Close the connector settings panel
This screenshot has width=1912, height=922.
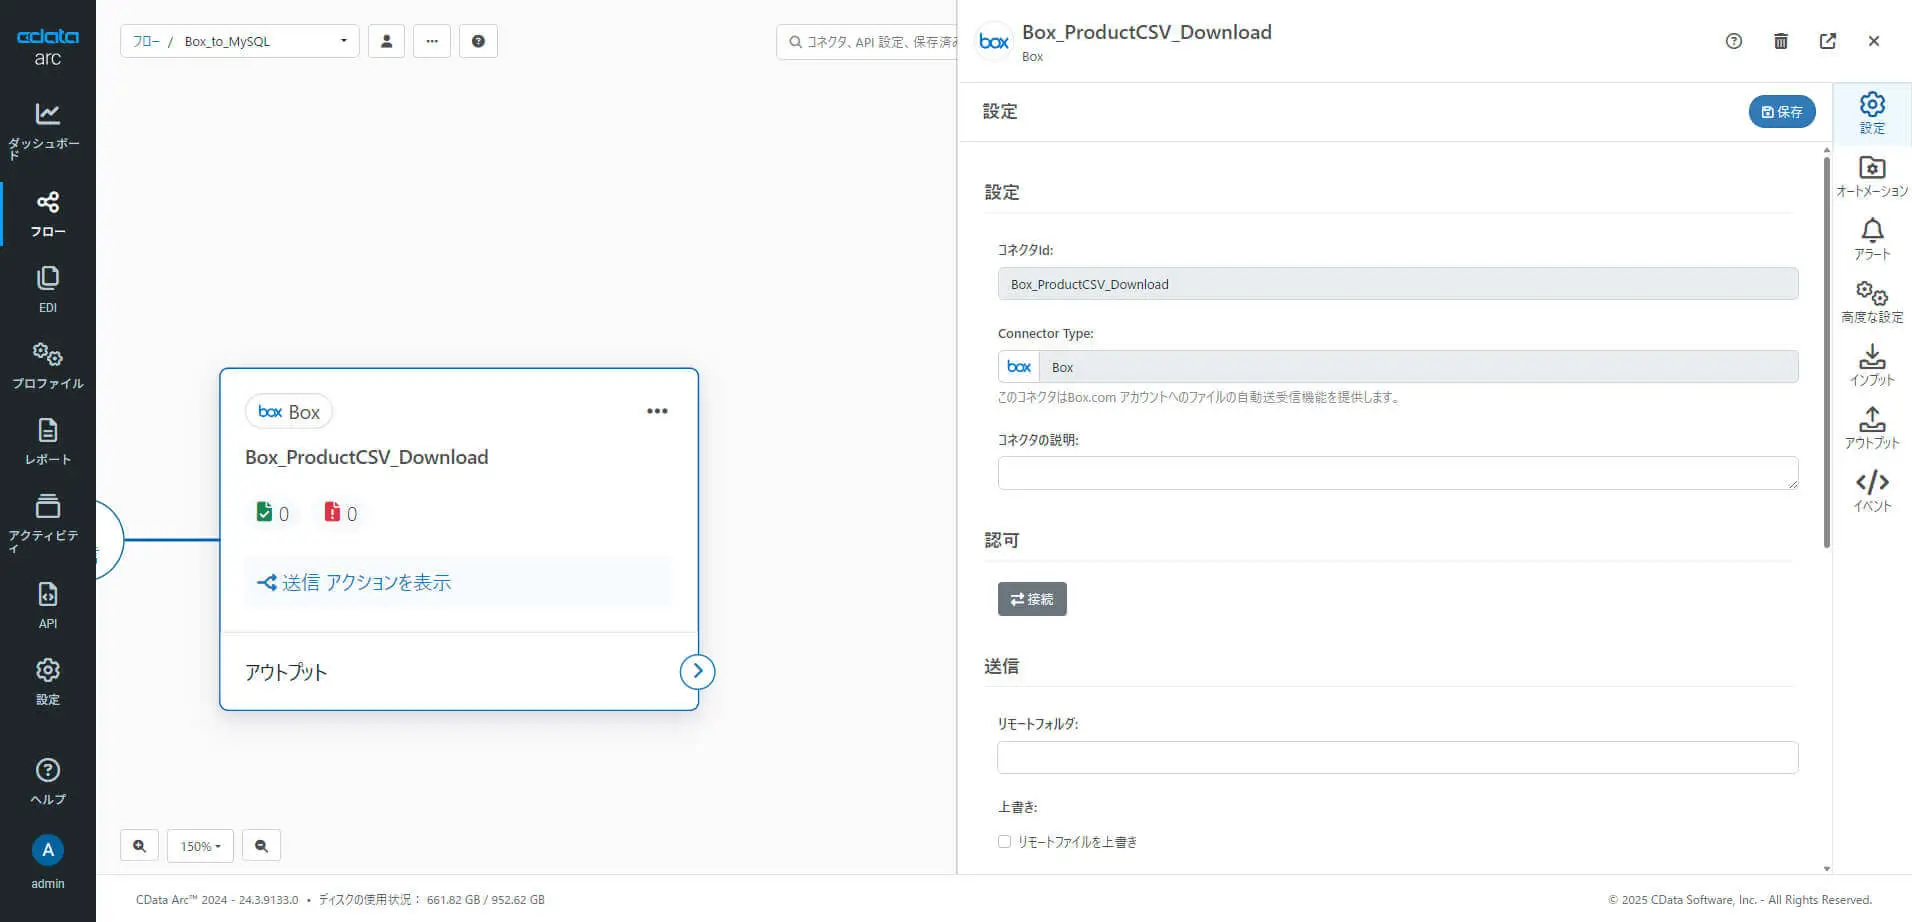click(x=1874, y=41)
